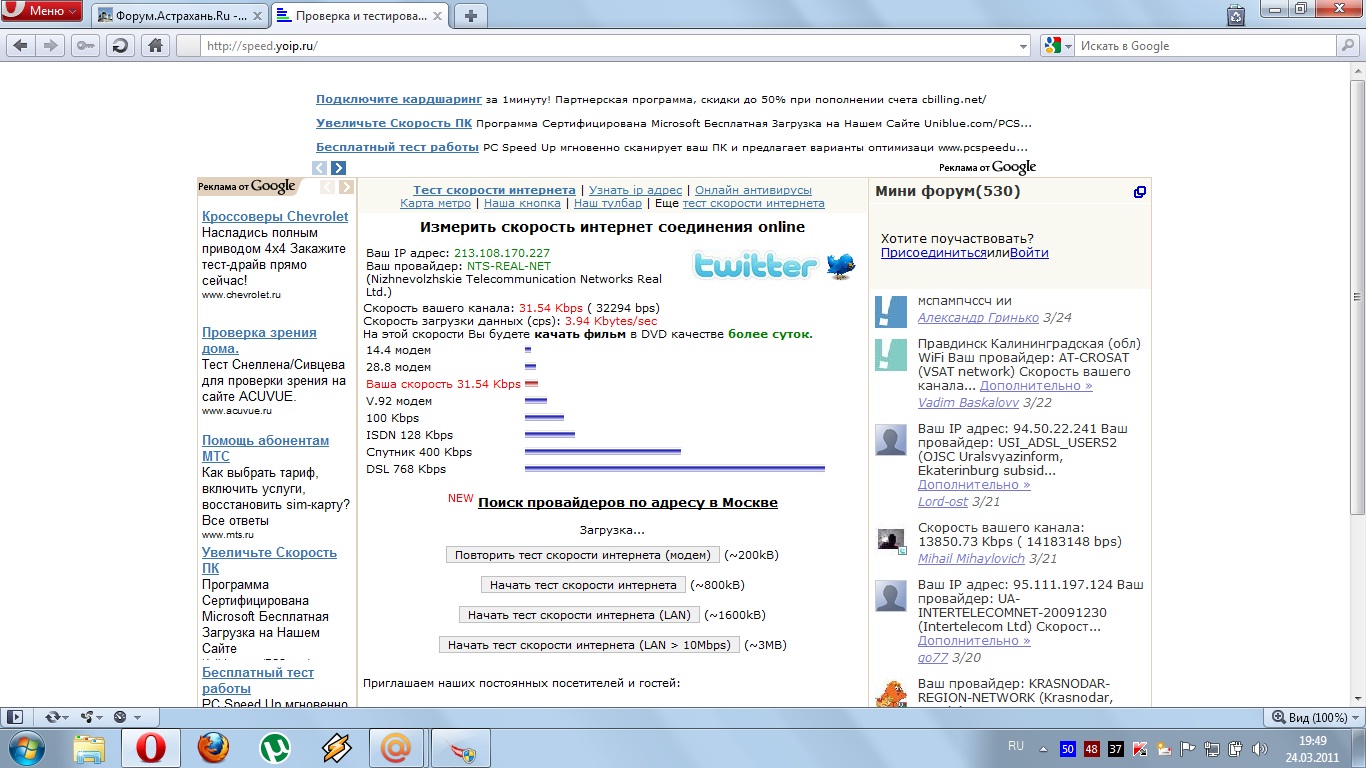Toggle the Opera side panel button

click(x=14, y=717)
